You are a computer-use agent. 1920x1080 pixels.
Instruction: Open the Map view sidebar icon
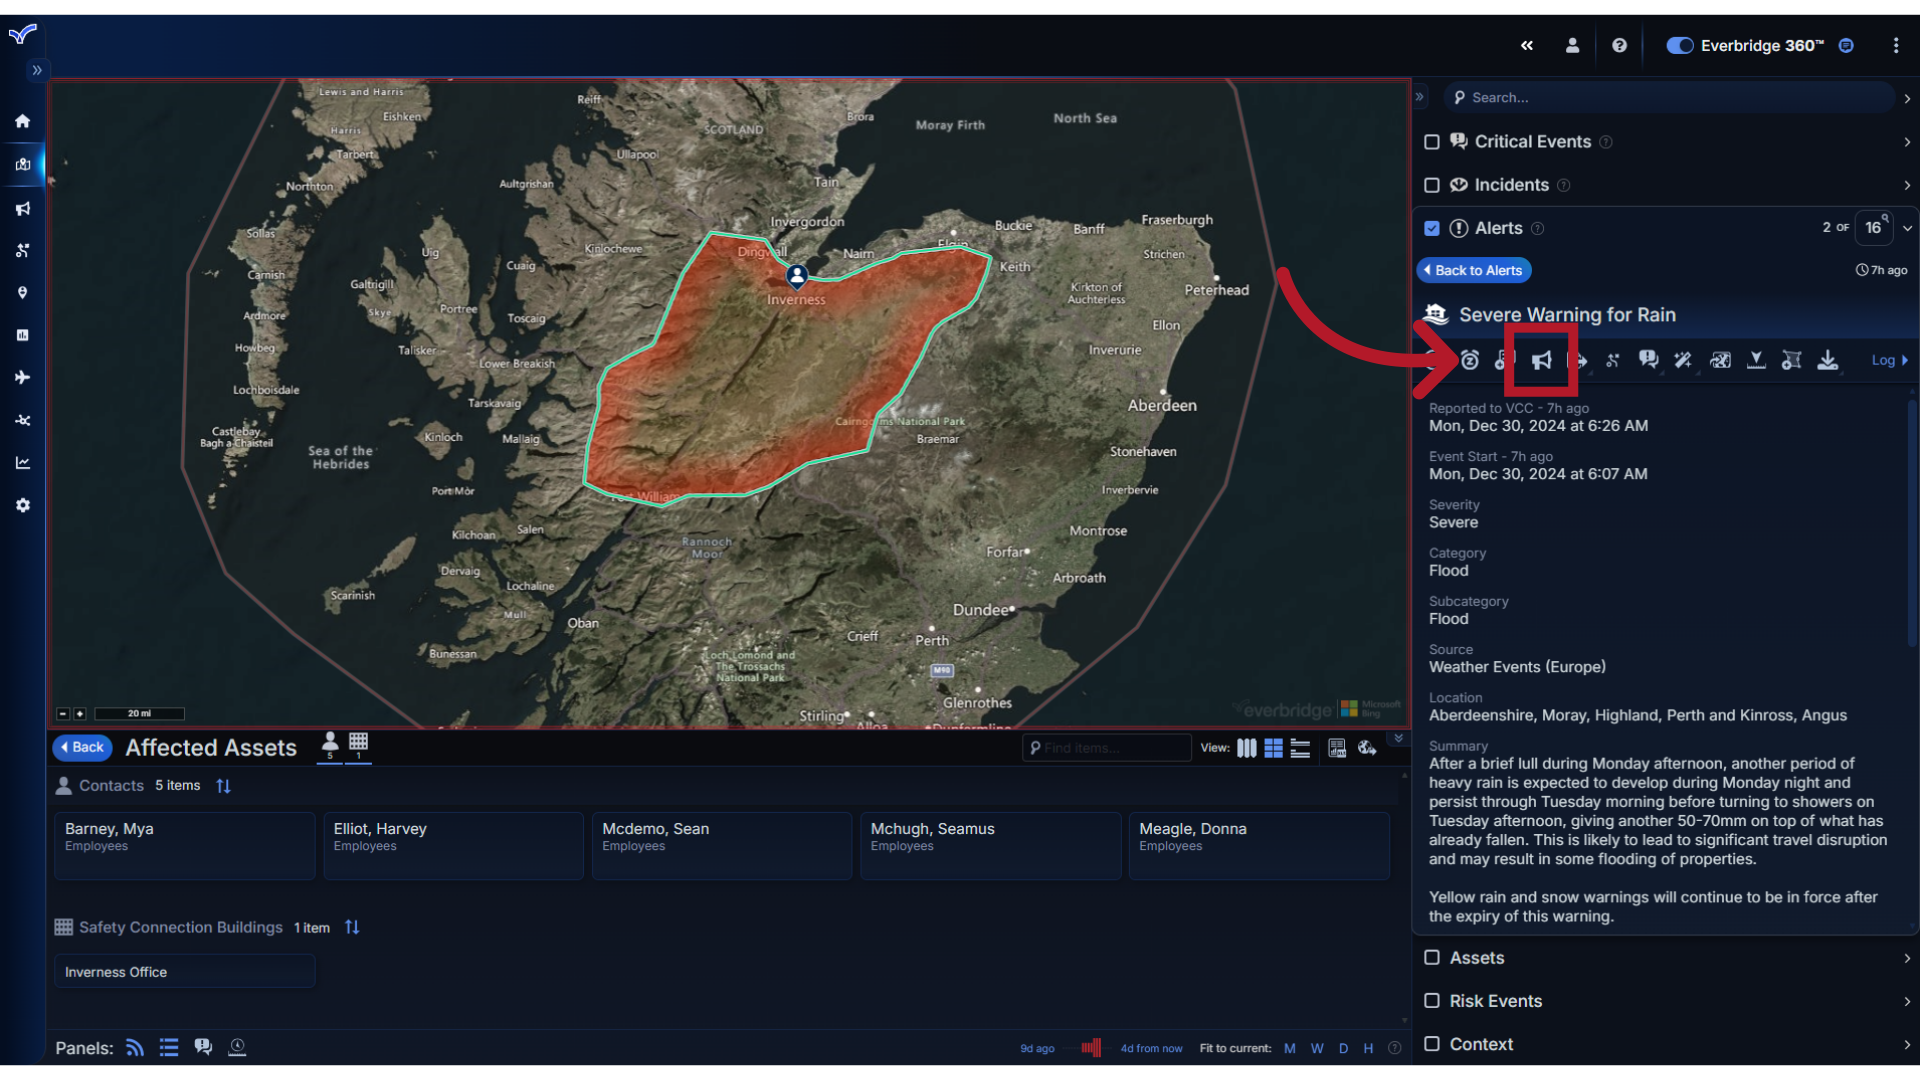[x=22, y=165]
